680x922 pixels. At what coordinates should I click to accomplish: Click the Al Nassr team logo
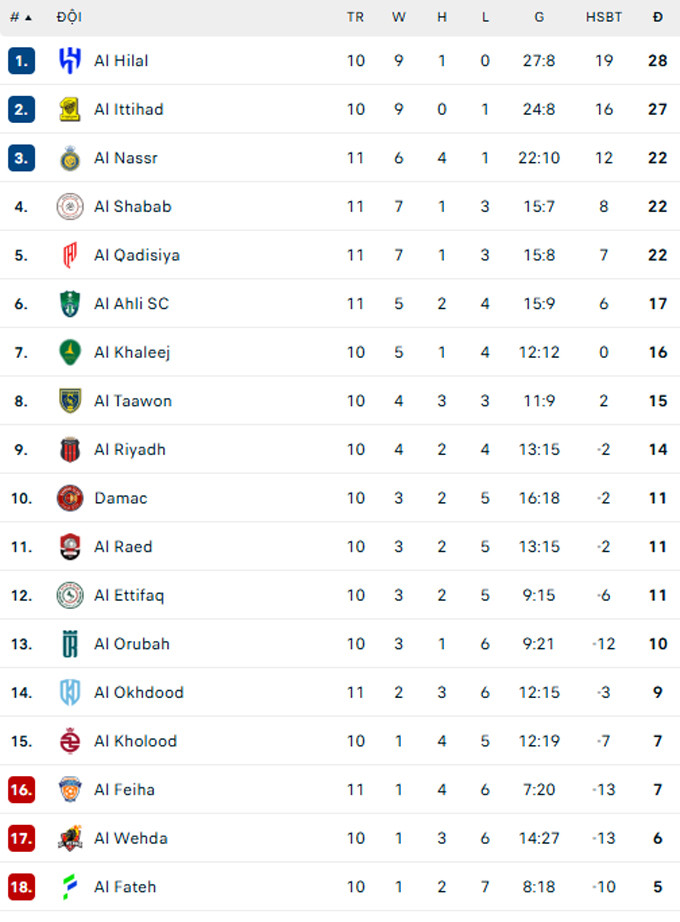tap(69, 158)
